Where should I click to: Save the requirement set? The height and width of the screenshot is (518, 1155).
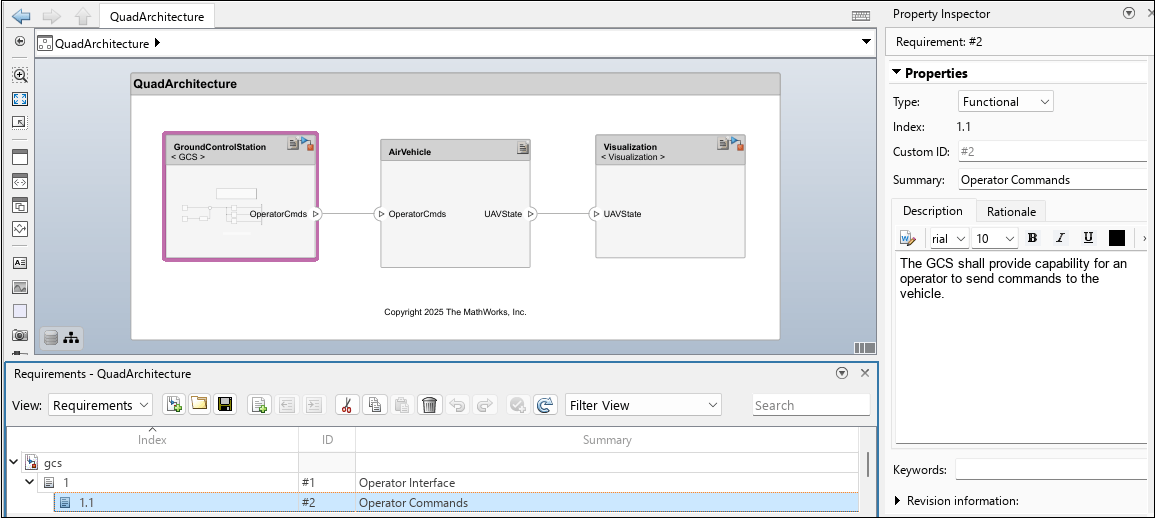[224, 405]
